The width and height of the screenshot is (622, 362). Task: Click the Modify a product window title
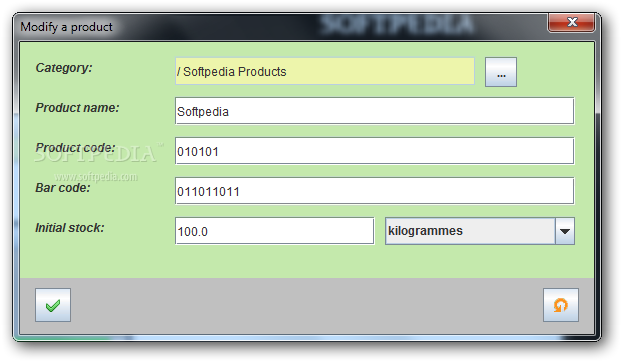coord(66,27)
